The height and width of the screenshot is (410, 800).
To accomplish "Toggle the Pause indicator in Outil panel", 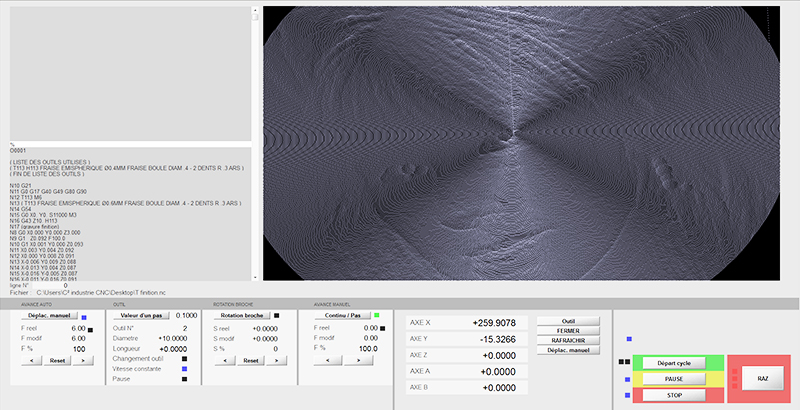I will [x=184, y=379].
